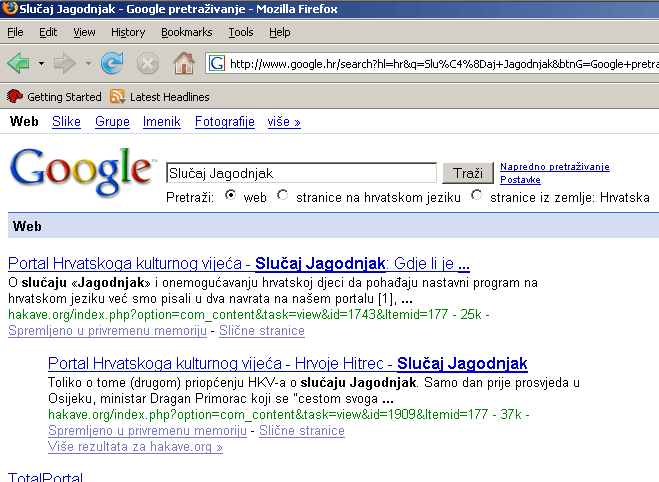Open the TotalPortal result link
Image resolution: width=659 pixels, height=482 pixels.
[x=45, y=477]
